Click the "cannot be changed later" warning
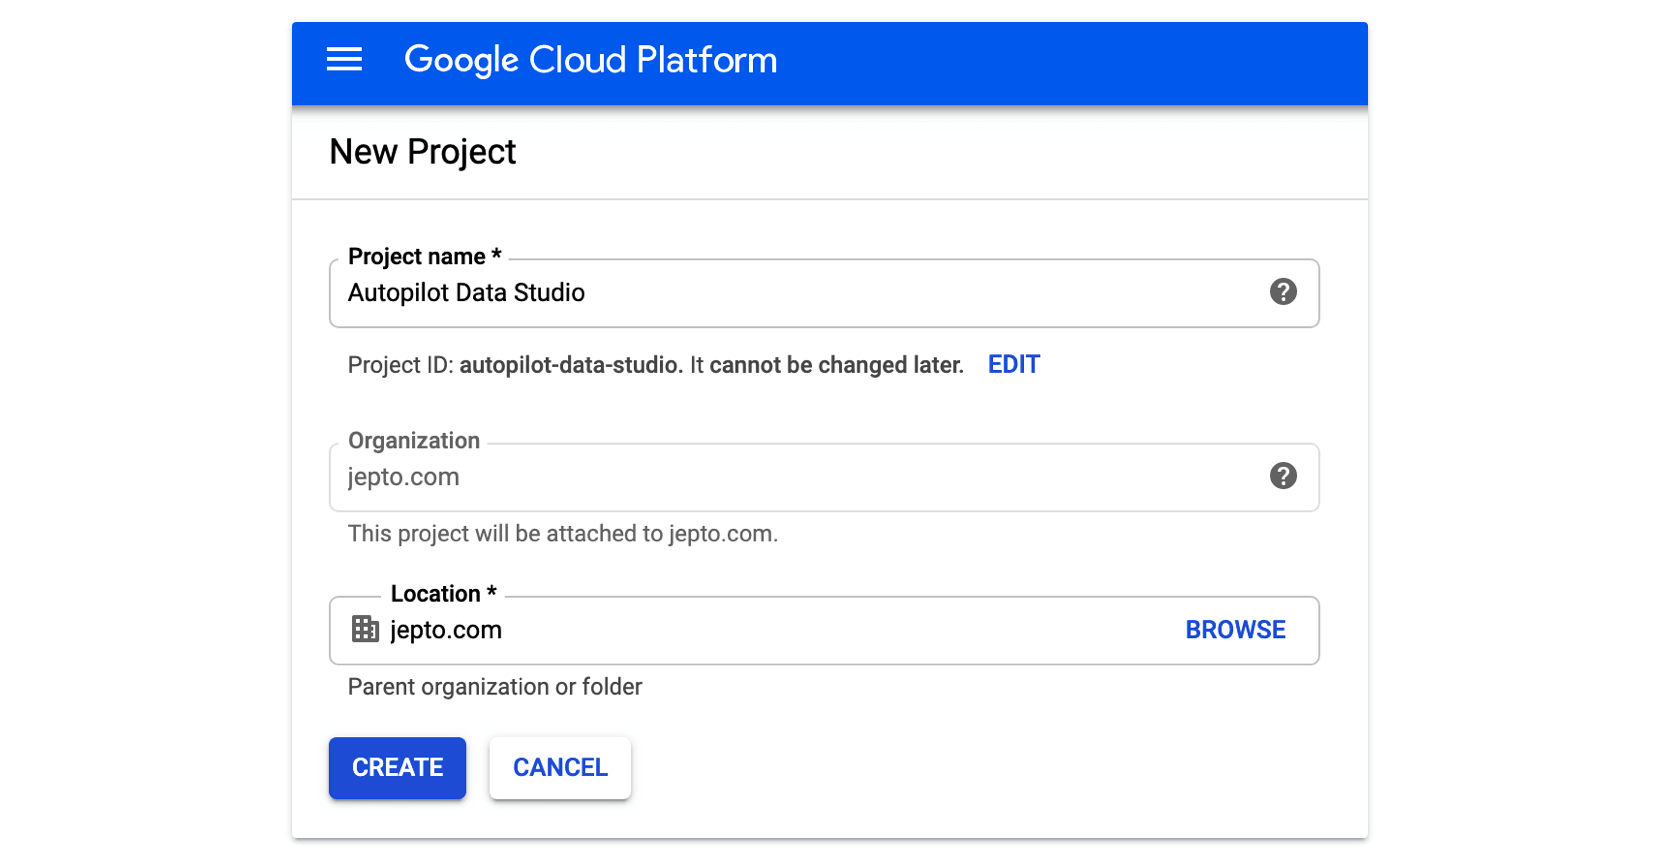 tap(836, 365)
